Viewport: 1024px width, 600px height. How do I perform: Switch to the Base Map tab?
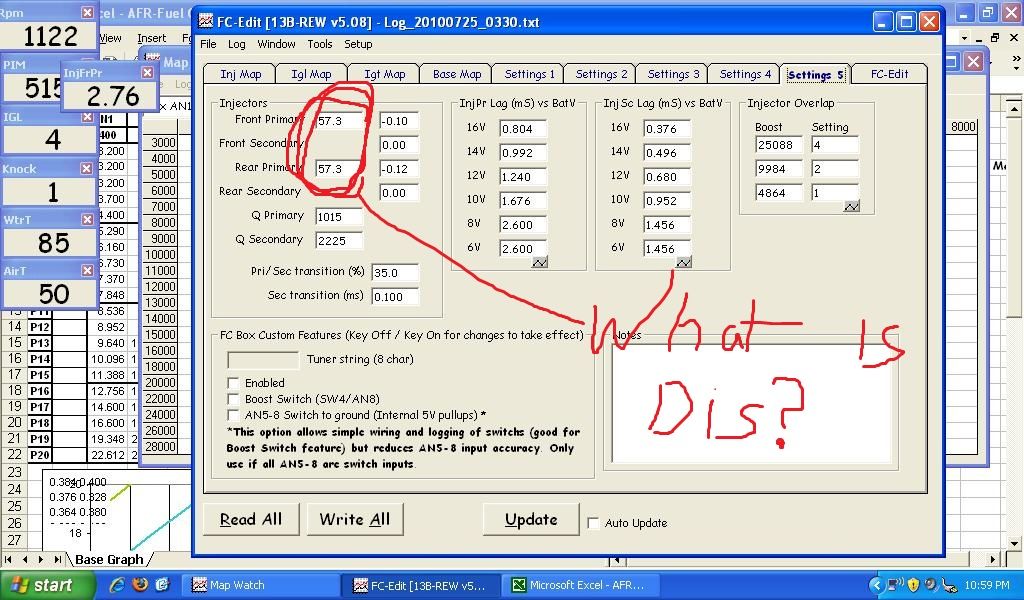pyautogui.click(x=456, y=74)
